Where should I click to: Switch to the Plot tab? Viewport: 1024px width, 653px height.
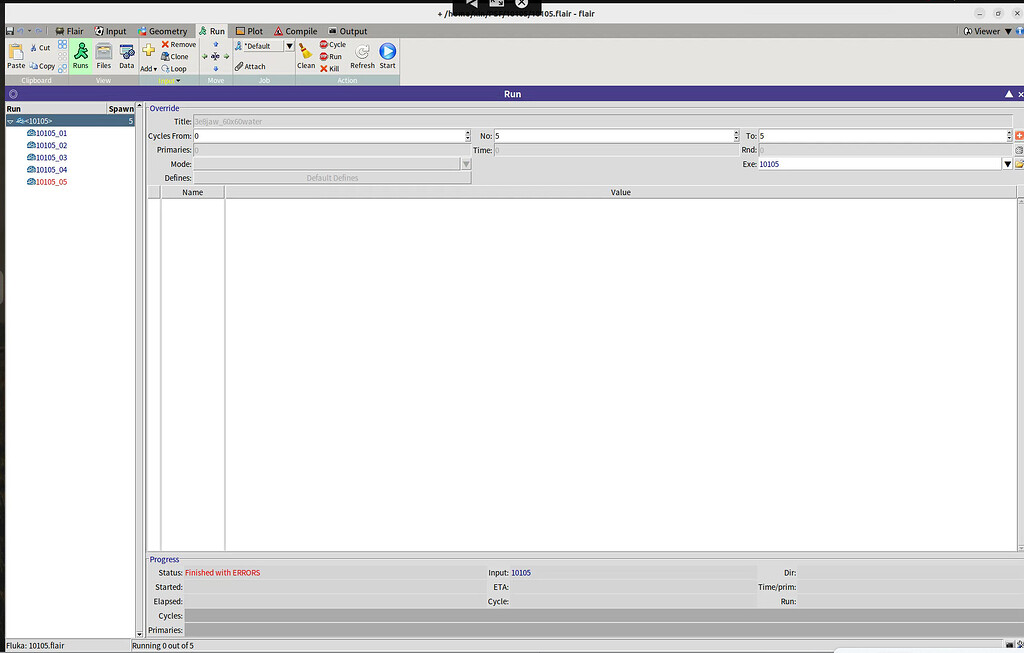(249, 31)
